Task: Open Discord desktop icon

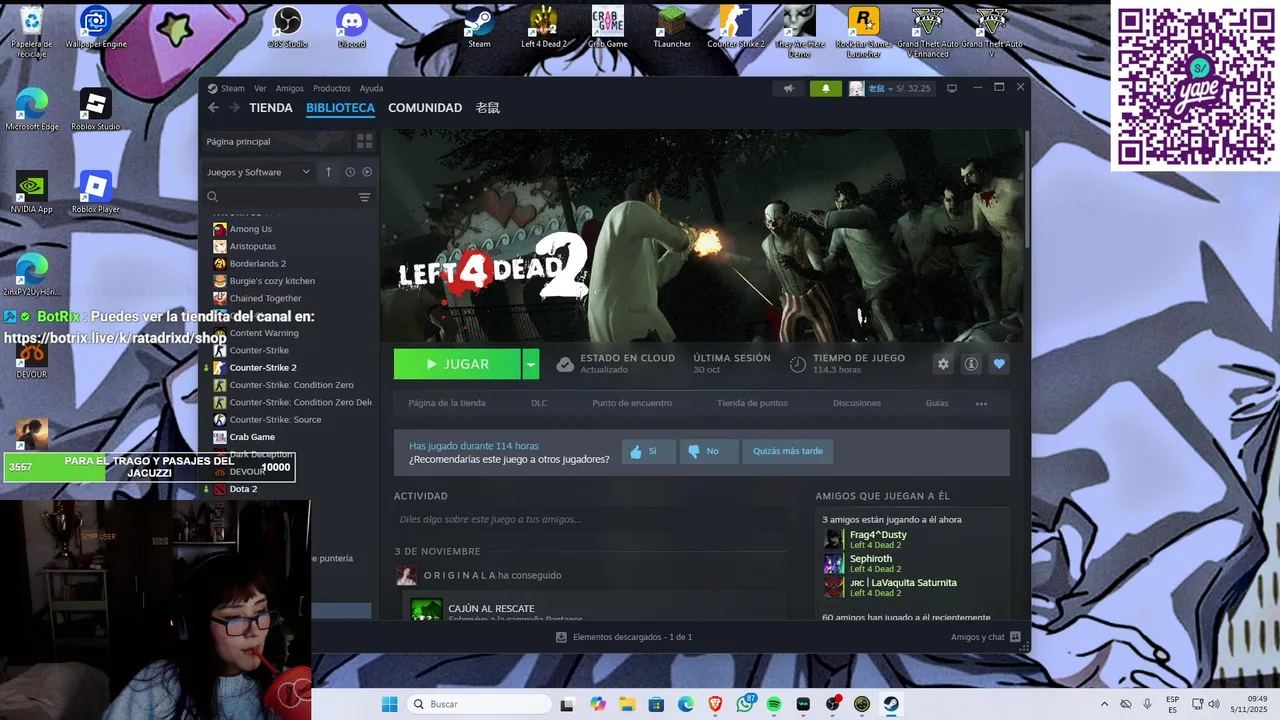Action: [x=352, y=28]
